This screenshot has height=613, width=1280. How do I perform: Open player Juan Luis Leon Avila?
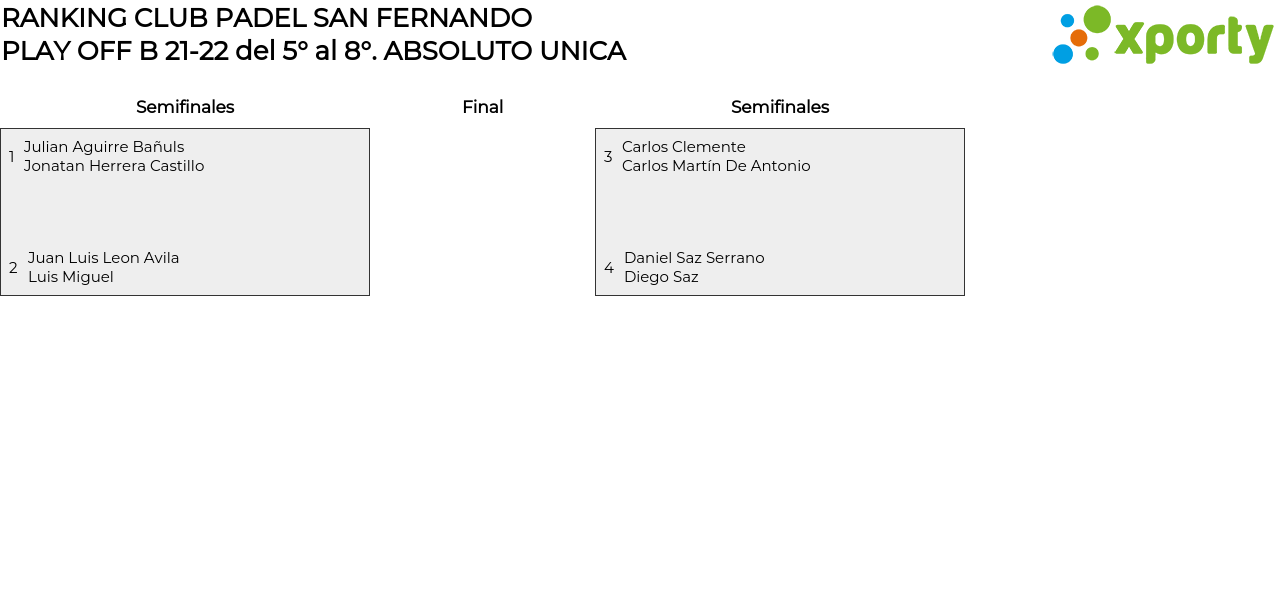[x=104, y=258]
